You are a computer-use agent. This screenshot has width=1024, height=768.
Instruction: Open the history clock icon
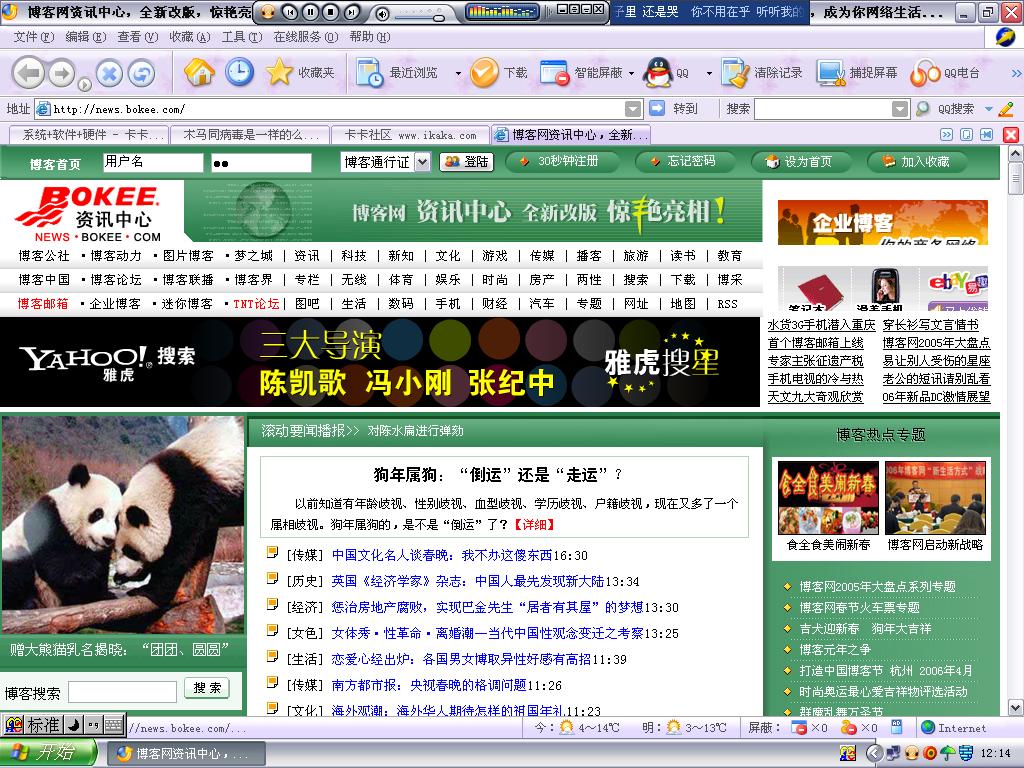239,73
